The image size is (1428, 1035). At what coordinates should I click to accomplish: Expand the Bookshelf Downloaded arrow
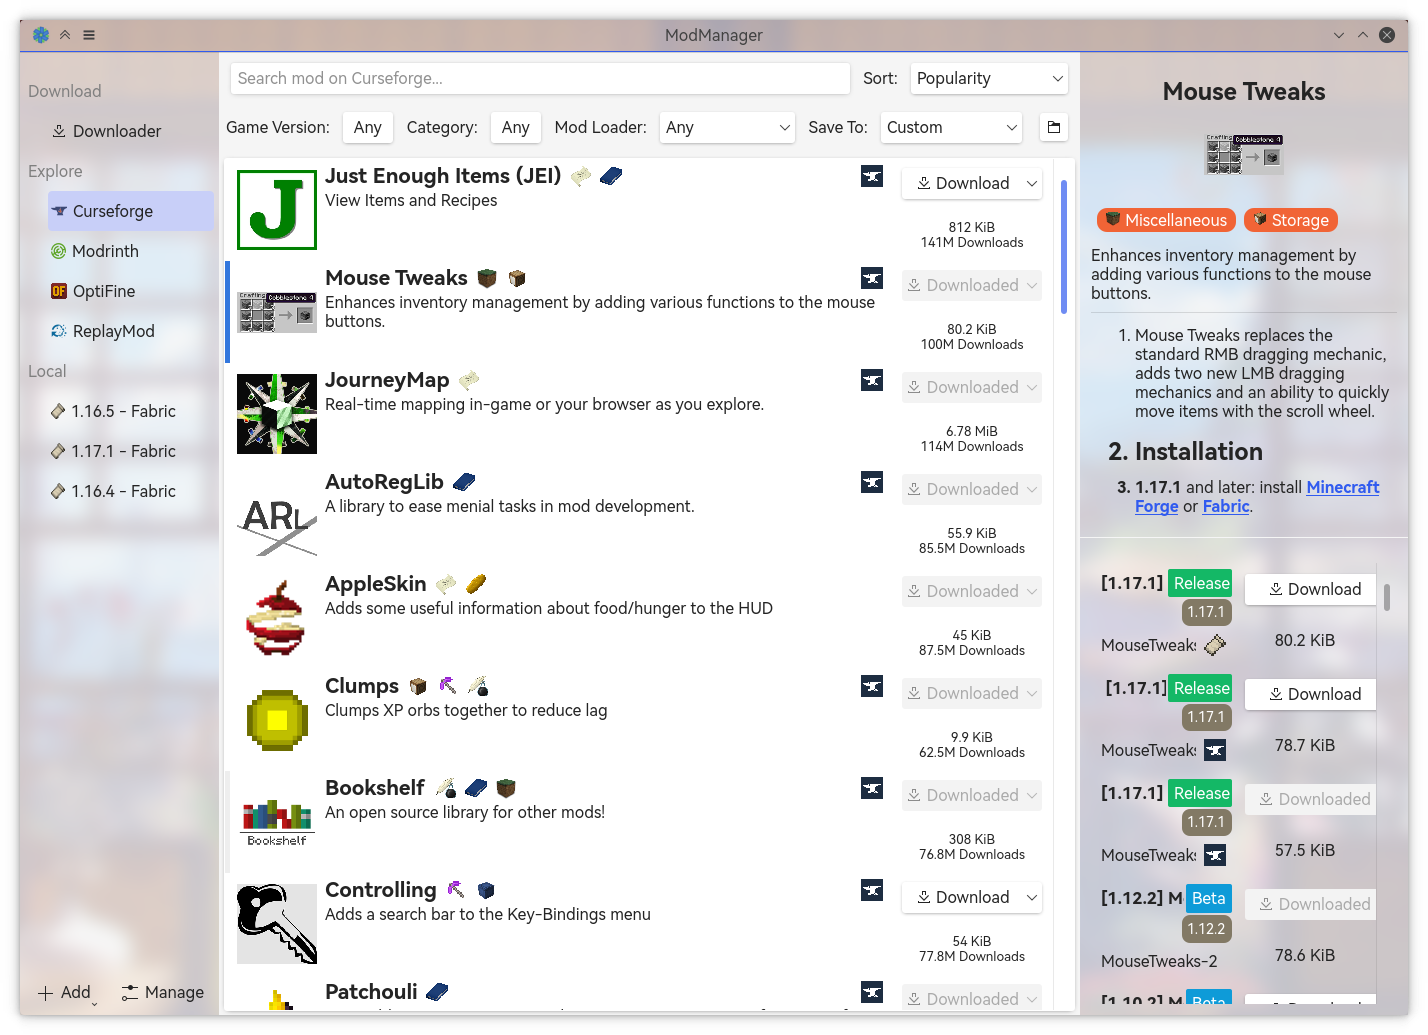coord(1031,795)
